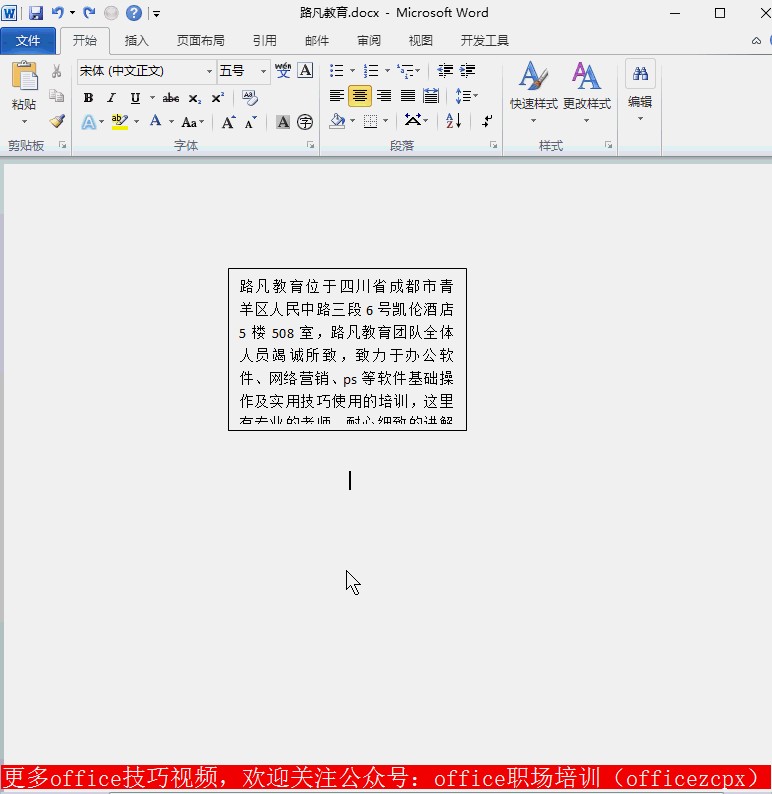Switch to the 插入 tab
The image size is (772, 794).
136,41
